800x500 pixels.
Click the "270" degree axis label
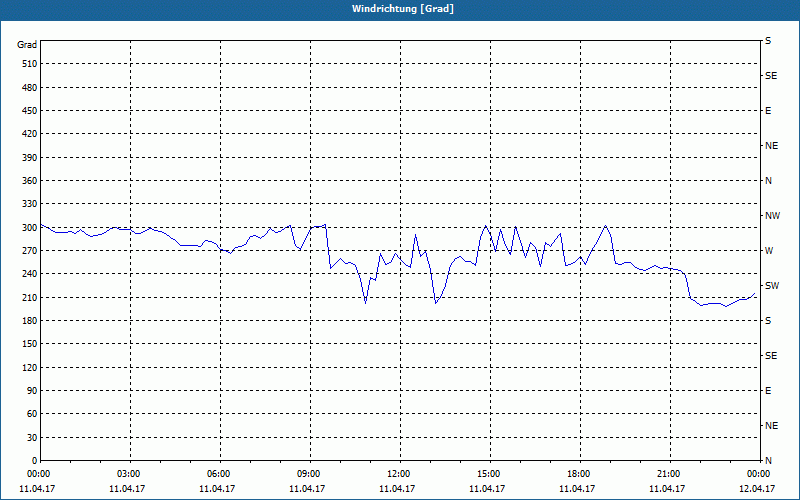(x=30, y=251)
